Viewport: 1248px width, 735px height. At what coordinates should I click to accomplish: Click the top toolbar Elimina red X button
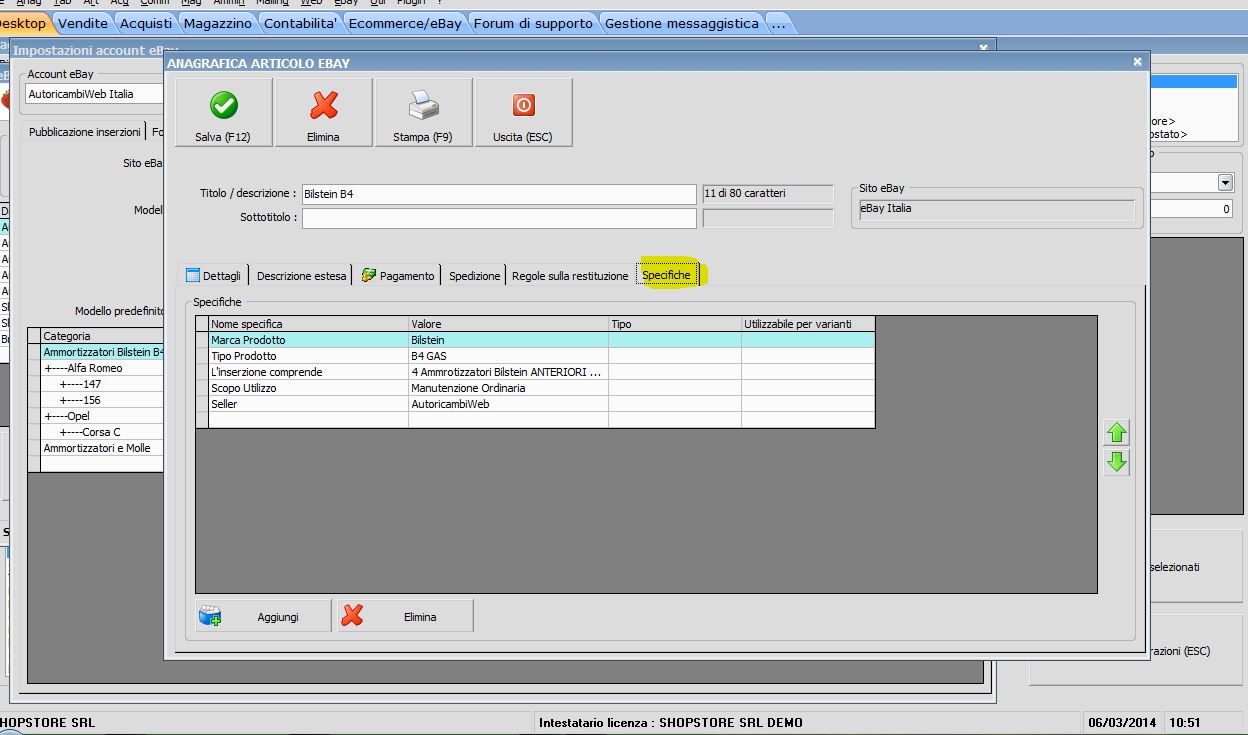point(323,113)
